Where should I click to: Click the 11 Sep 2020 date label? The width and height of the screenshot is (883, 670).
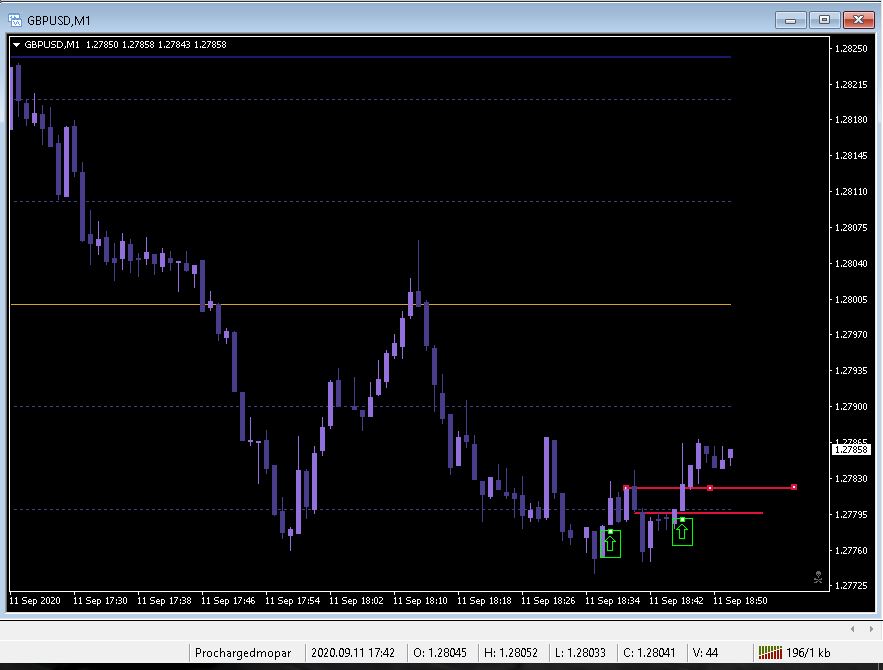(35, 601)
